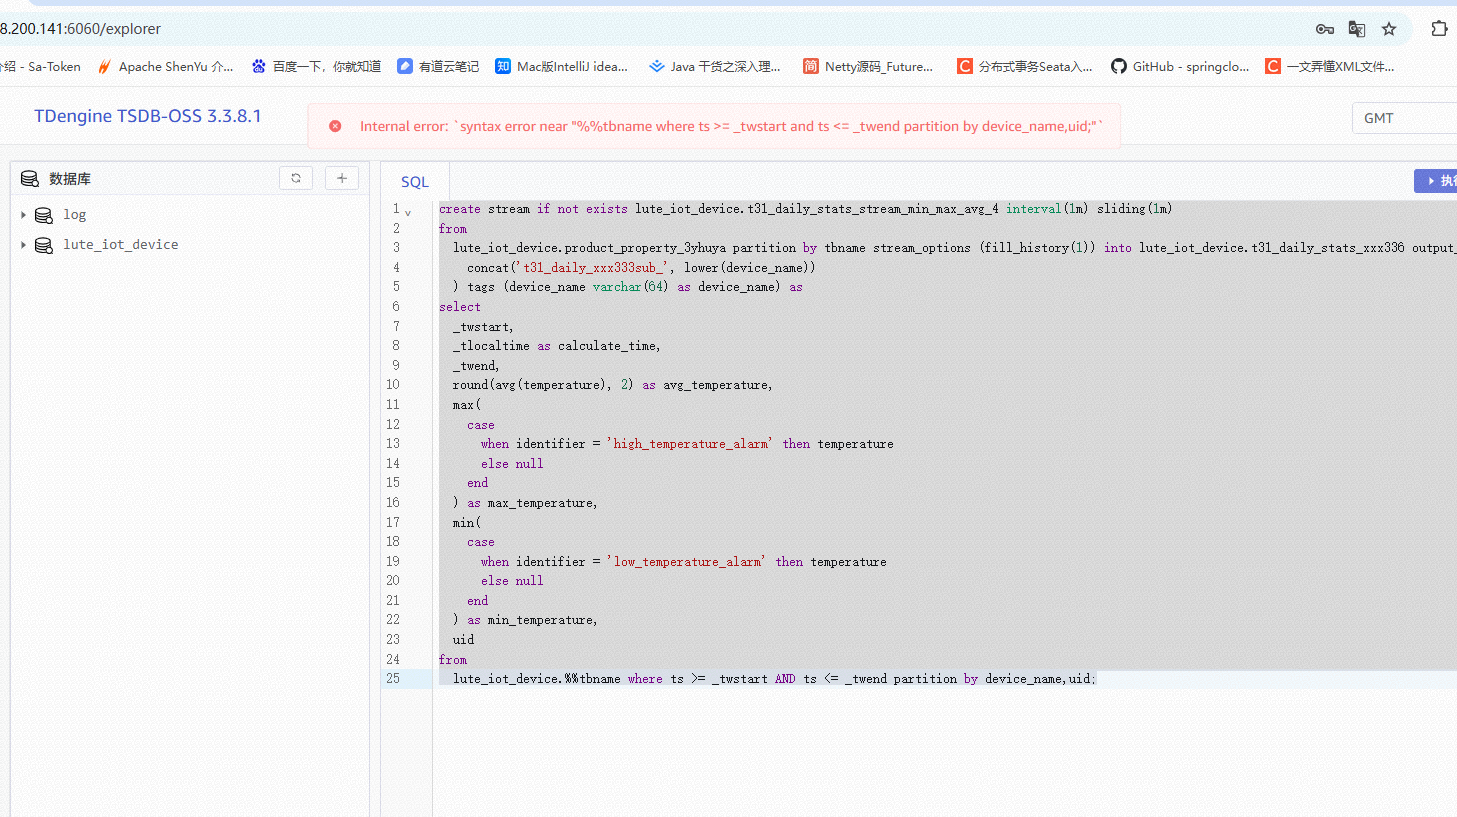Click the refresh databases icon button
The width and height of the screenshot is (1457, 817).
[x=296, y=178]
